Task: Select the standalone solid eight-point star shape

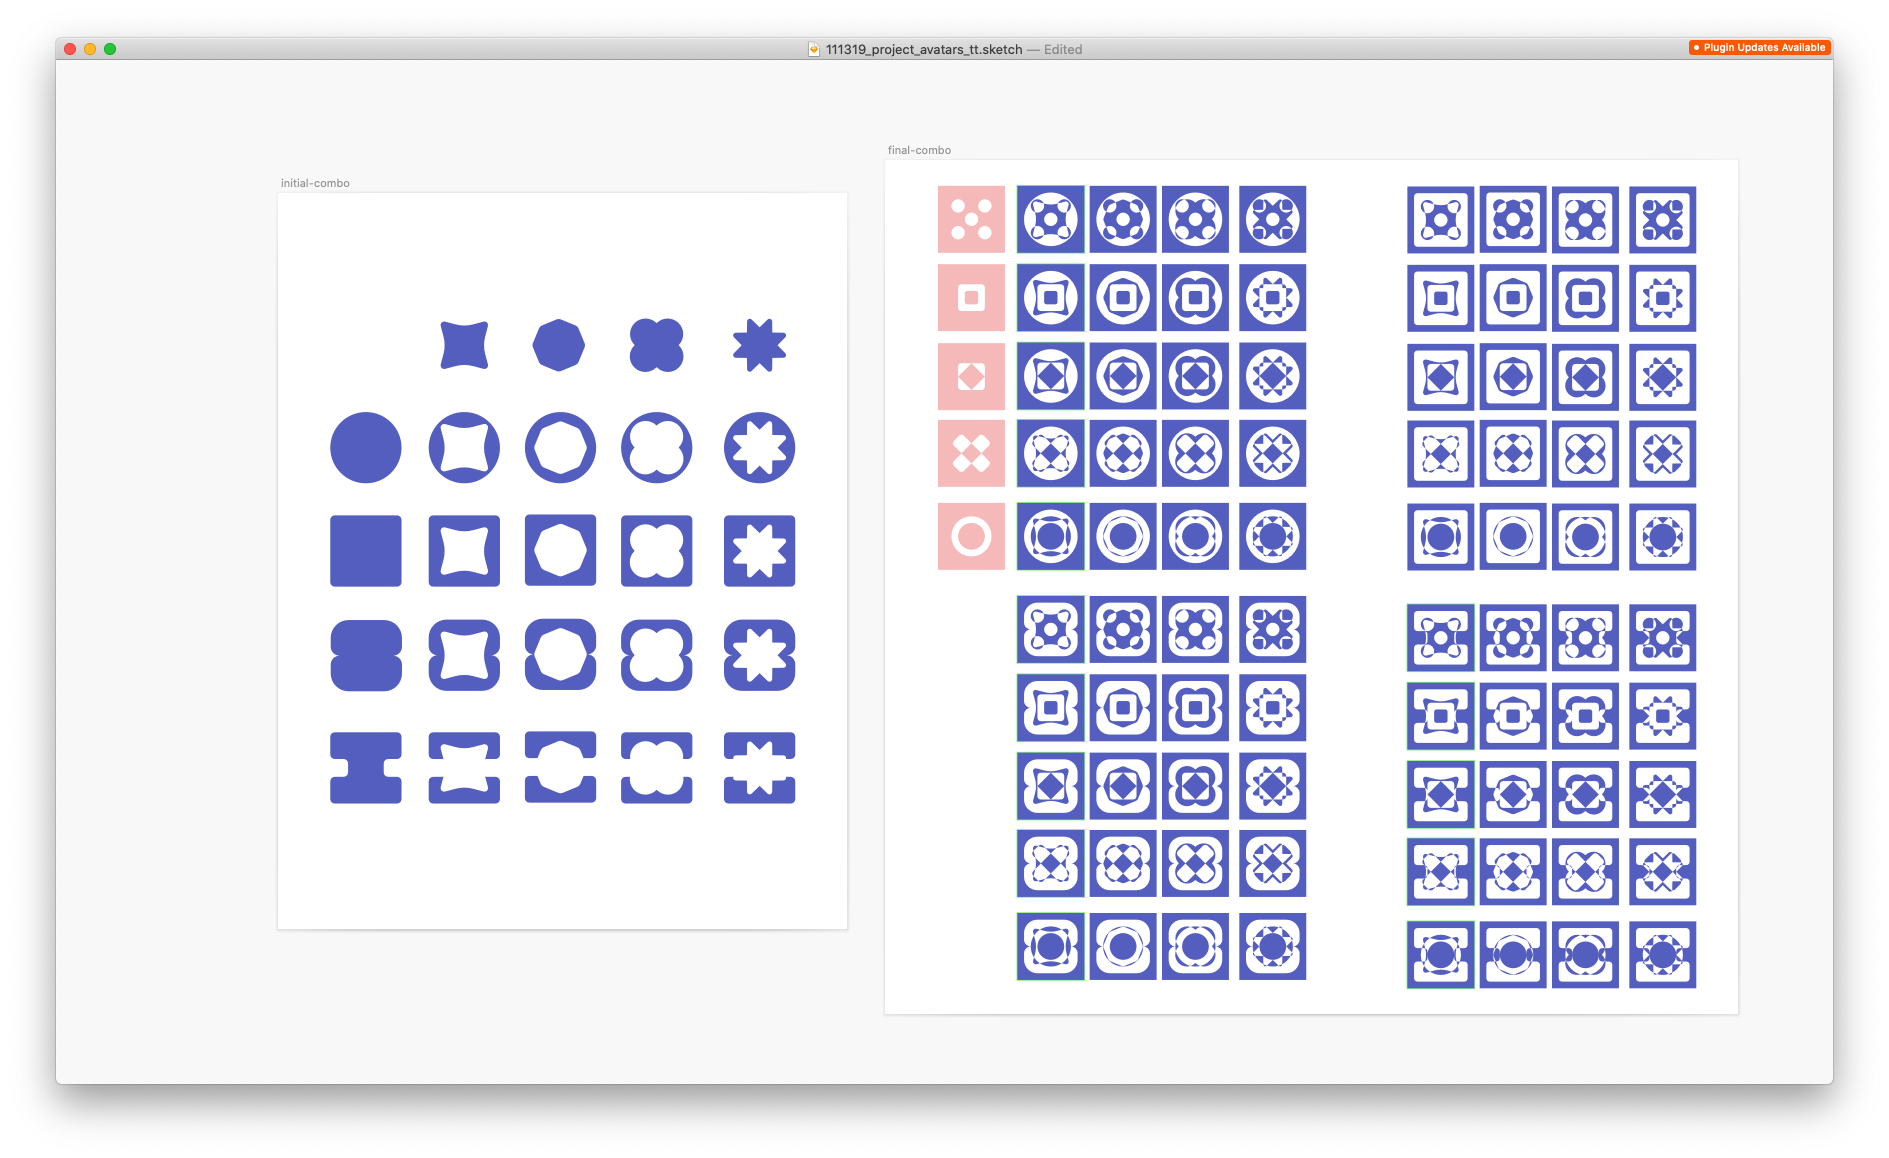Action: pos(760,345)
